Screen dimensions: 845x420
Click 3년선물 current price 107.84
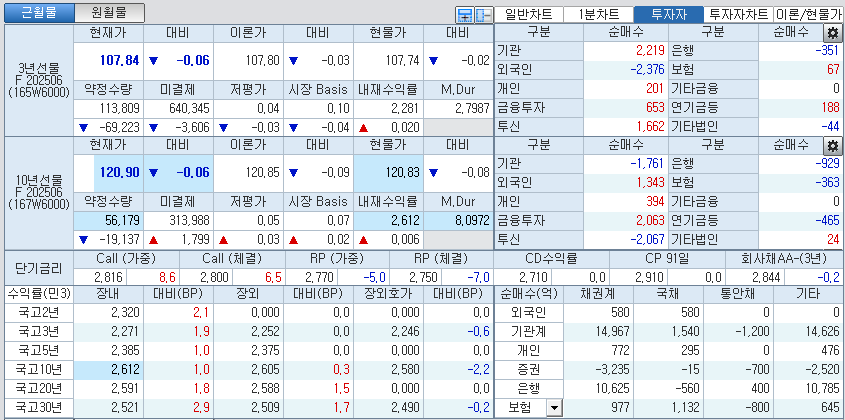click(x=119, y=60)
